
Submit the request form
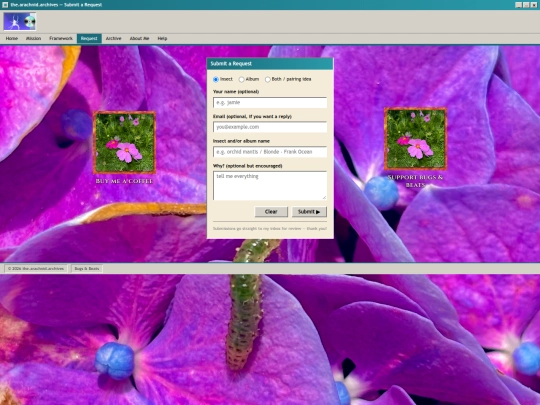[x=309, y=212]
